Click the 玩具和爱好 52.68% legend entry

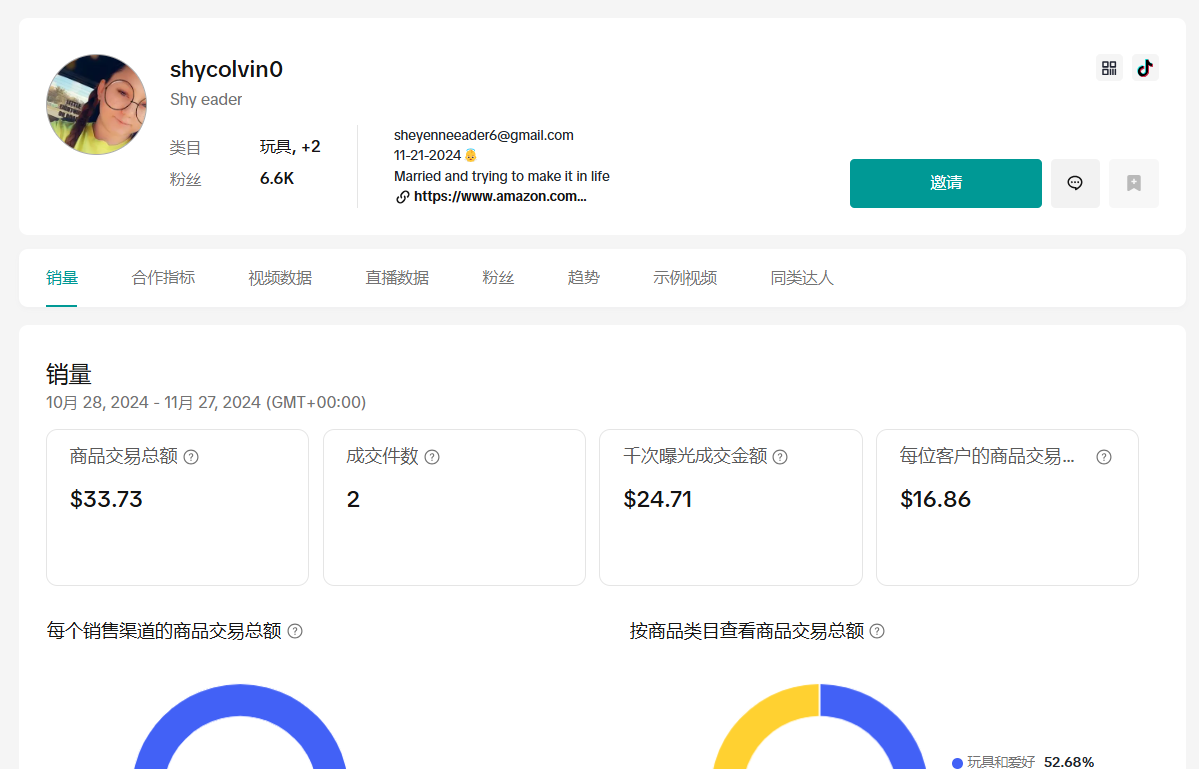(1023, 762)
